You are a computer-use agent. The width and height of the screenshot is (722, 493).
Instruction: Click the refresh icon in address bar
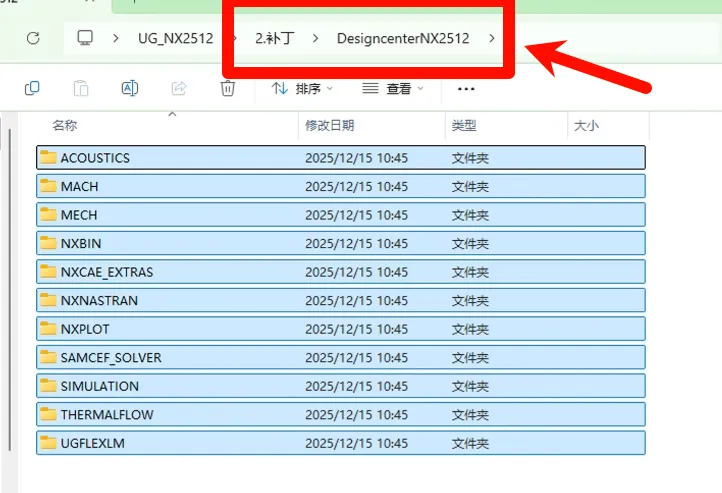click(x=33, y=38)
